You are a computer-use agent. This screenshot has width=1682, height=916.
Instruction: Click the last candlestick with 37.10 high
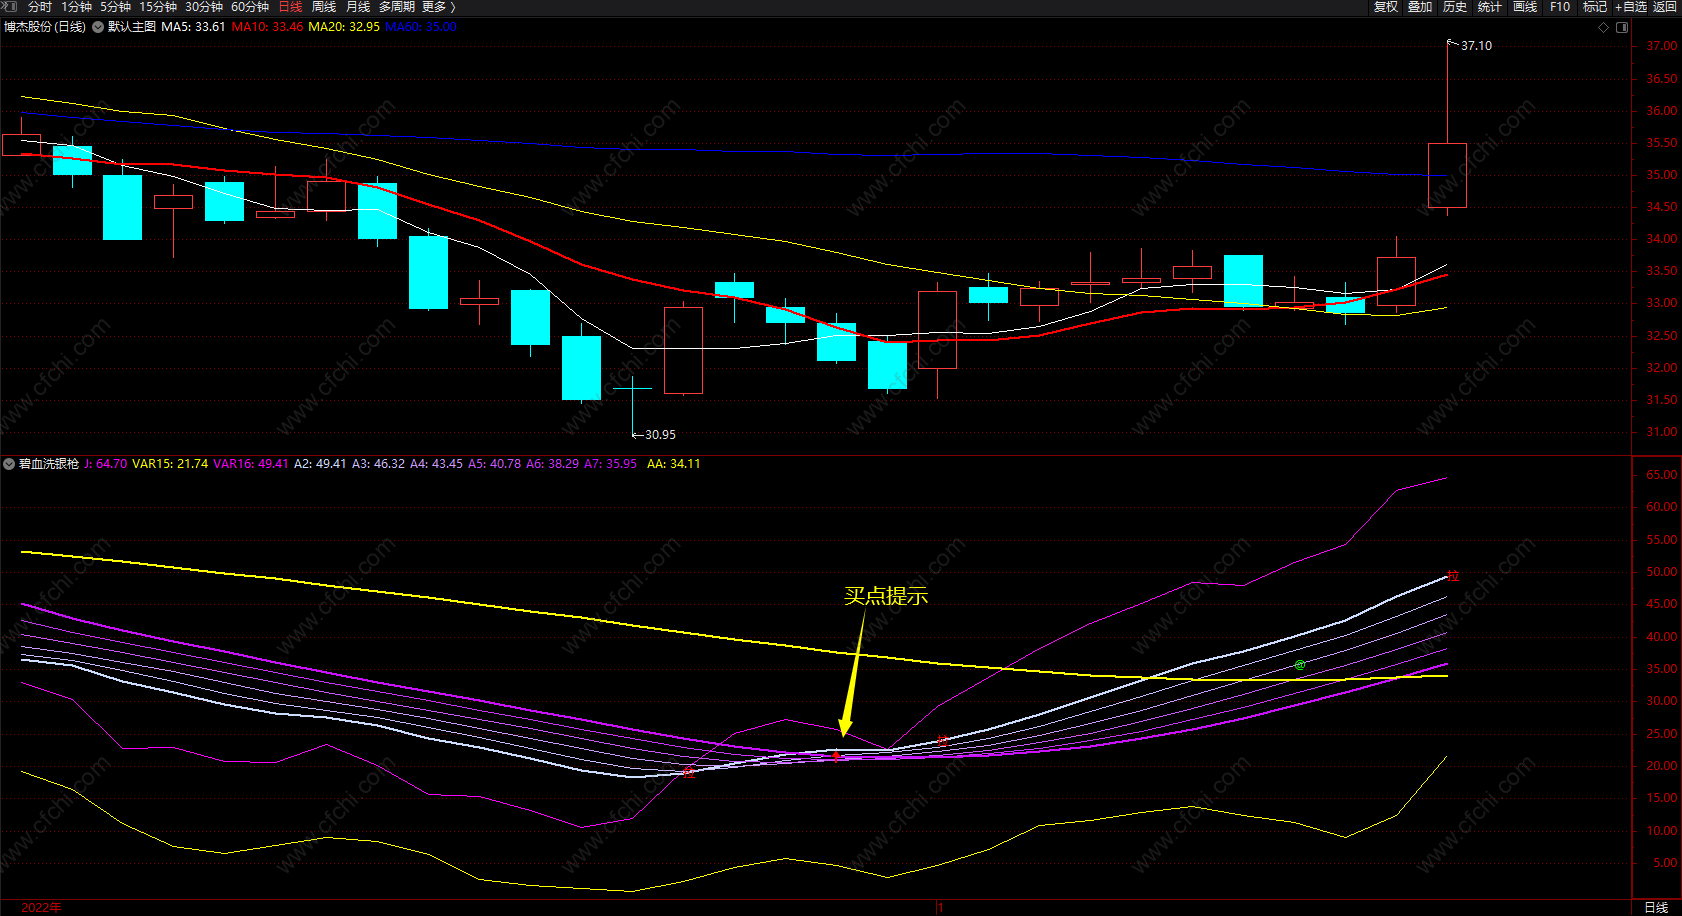pos(1447,175)
